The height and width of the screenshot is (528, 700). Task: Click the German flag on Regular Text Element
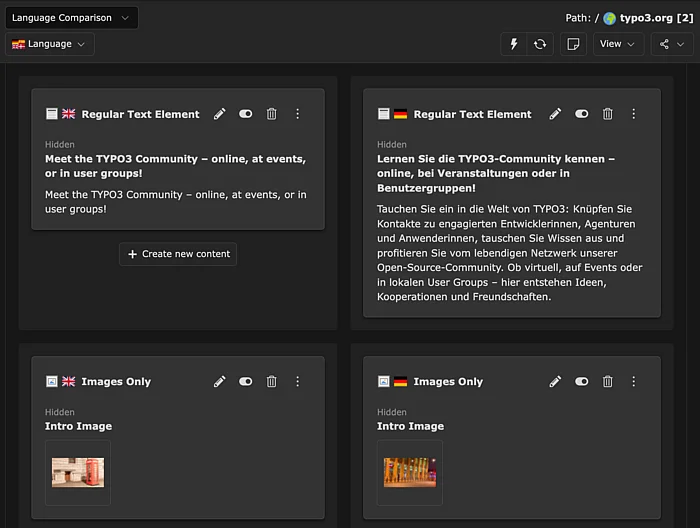[x=400, y=114]
